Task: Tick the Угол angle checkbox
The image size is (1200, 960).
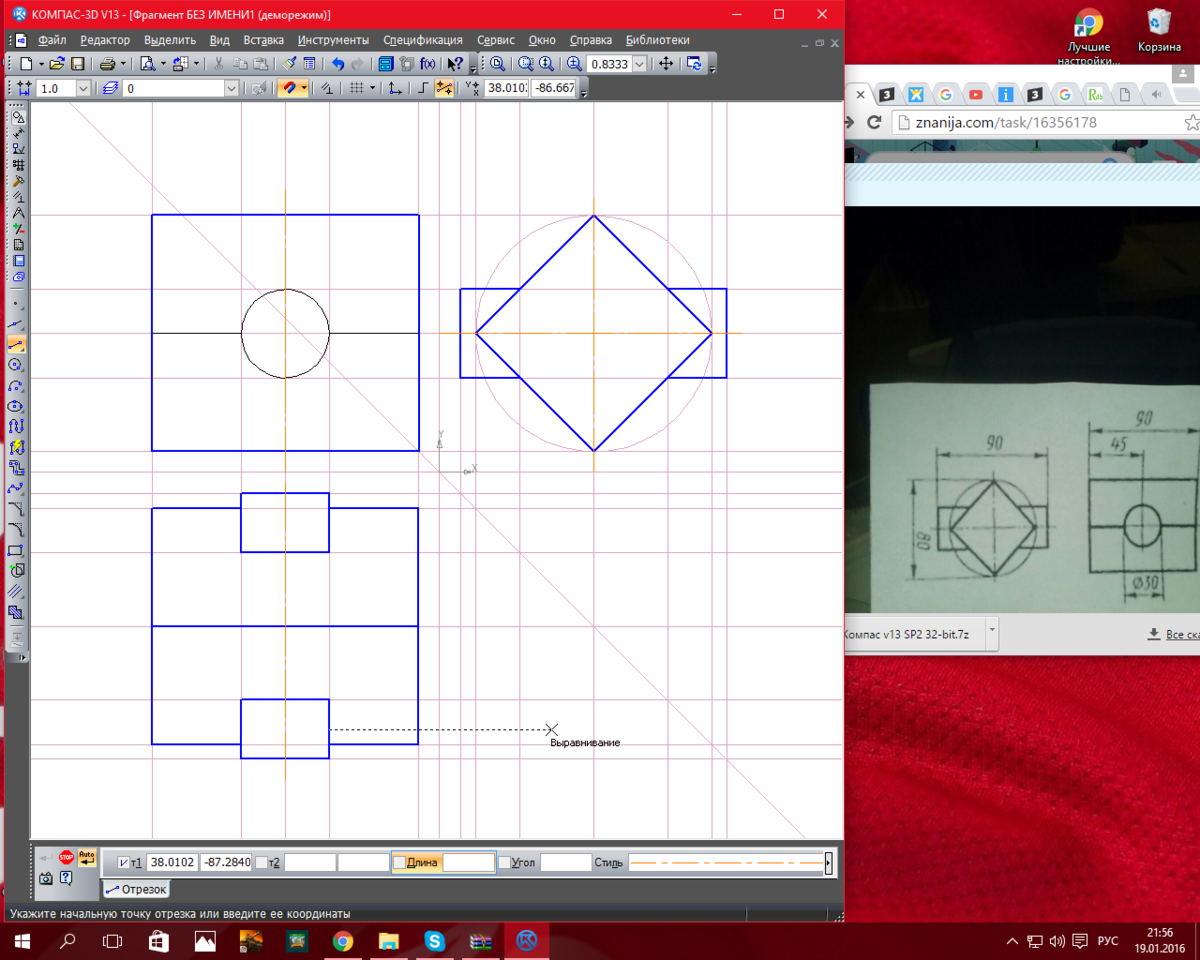Action: pyautogui.click(x=504, y=862)
